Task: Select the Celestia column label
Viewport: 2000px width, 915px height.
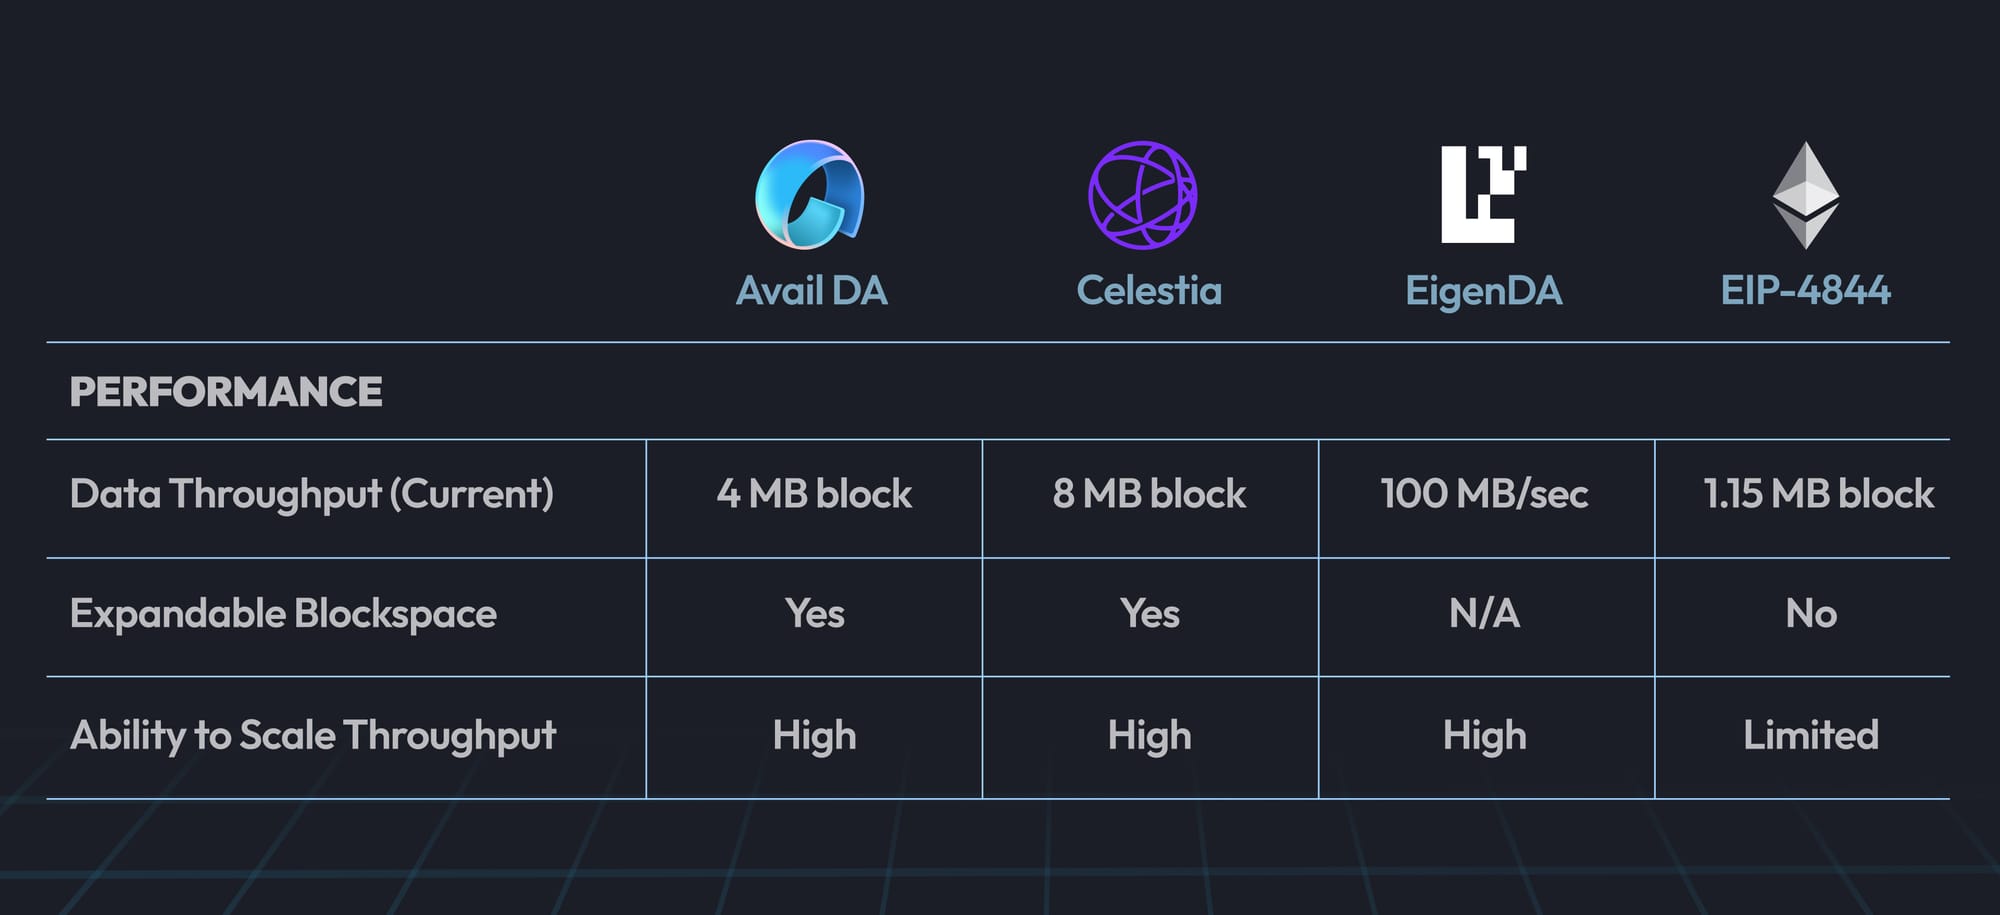Action: 1149,291
